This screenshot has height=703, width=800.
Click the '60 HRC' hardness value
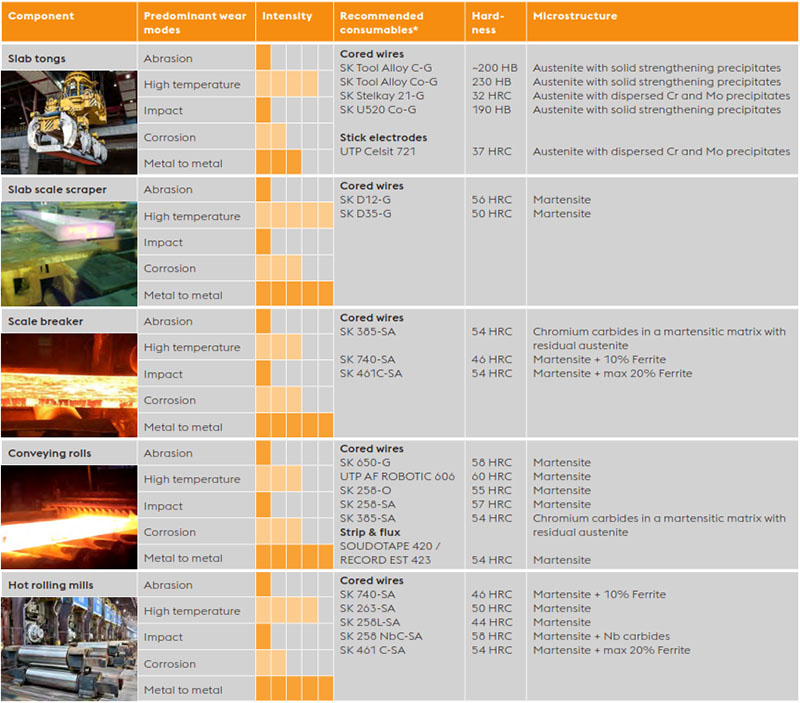point(491,476)
